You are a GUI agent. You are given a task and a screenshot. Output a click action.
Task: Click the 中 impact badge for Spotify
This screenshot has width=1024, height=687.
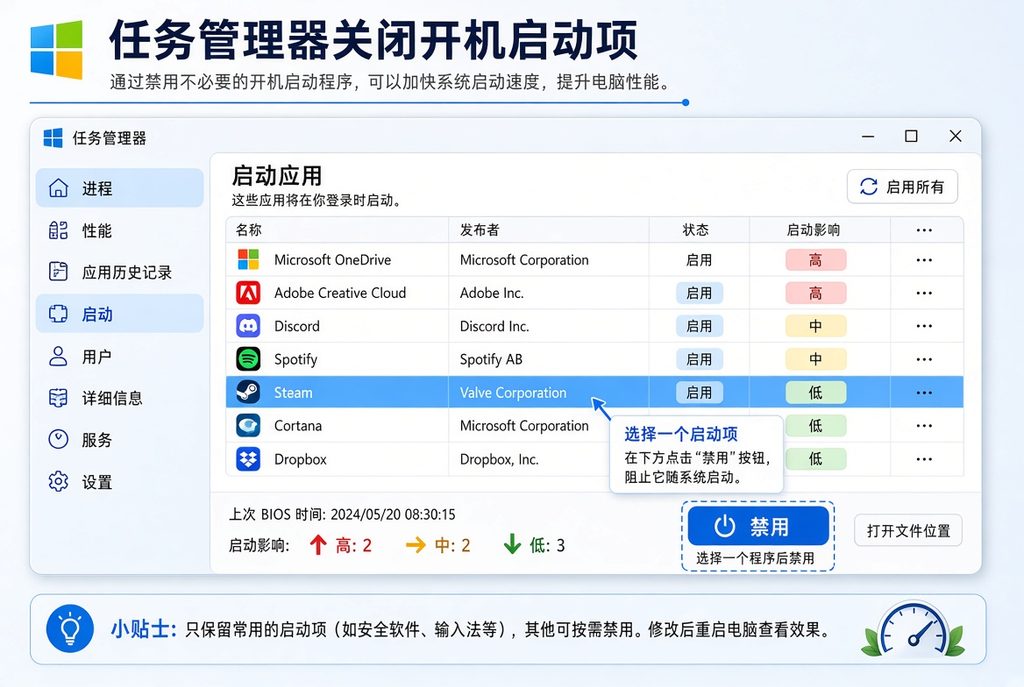[816, 359]
